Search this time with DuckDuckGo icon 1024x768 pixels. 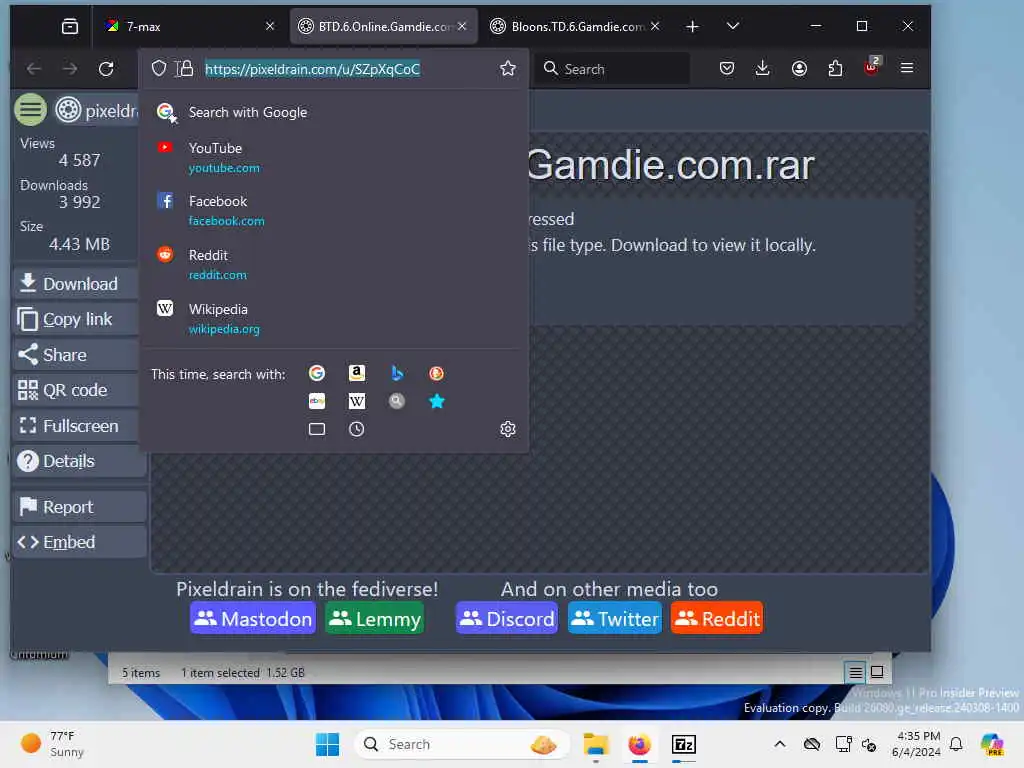point(436,373)
